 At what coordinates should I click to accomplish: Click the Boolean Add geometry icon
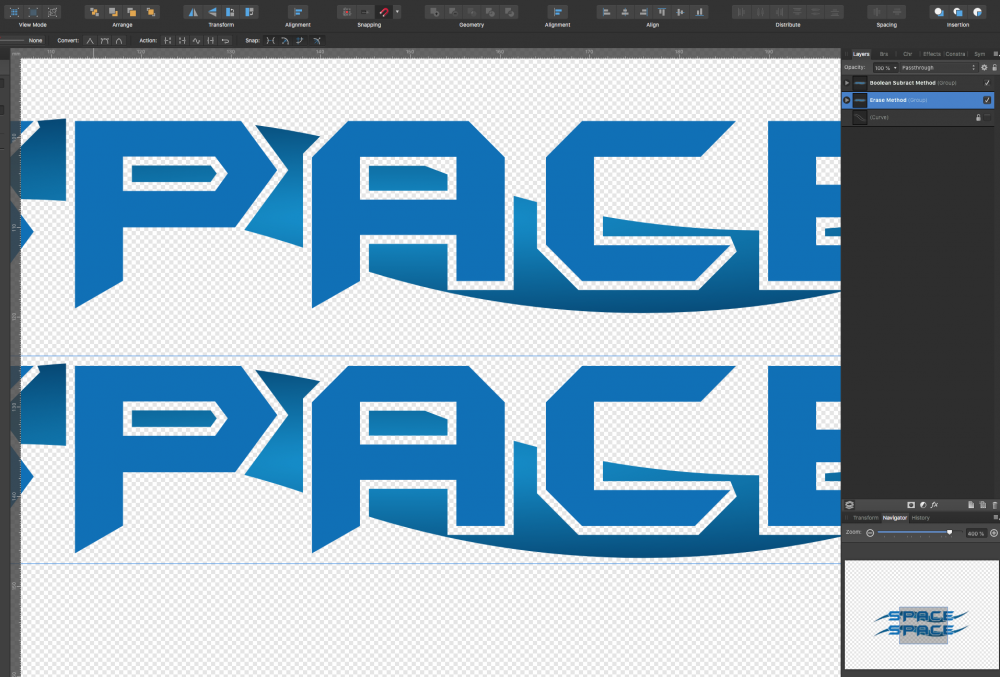click(434, 12)
